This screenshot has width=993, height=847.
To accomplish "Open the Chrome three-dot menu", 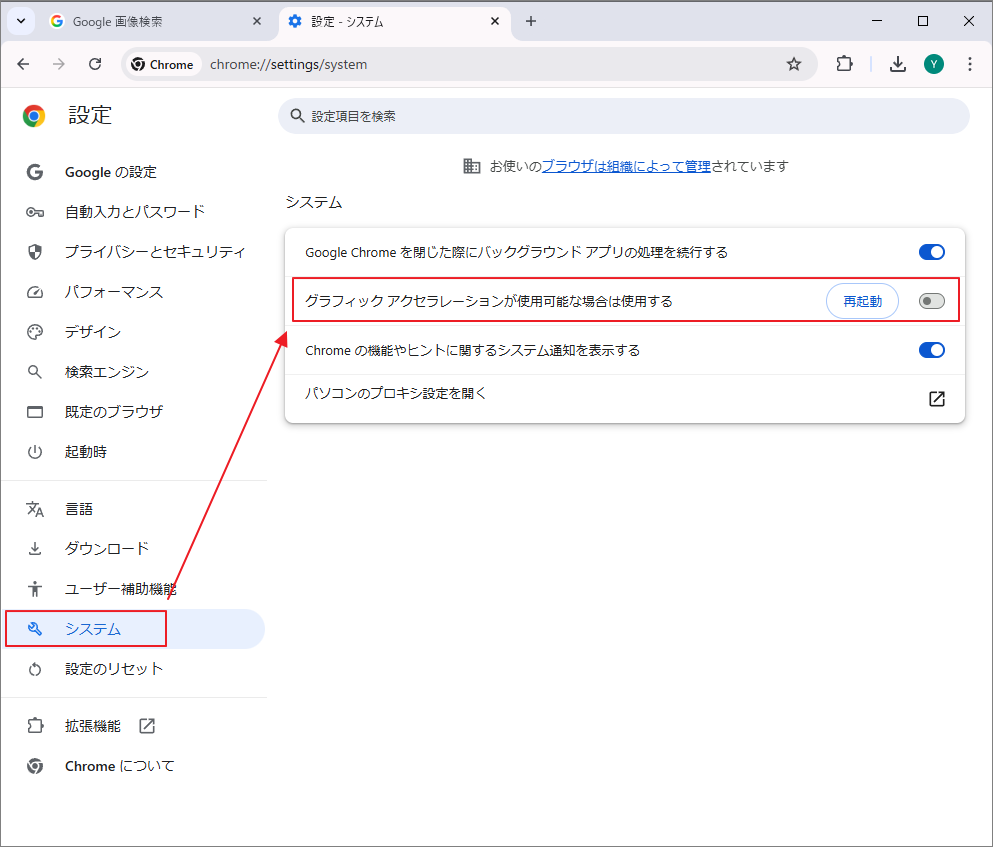I will (970, 64).
